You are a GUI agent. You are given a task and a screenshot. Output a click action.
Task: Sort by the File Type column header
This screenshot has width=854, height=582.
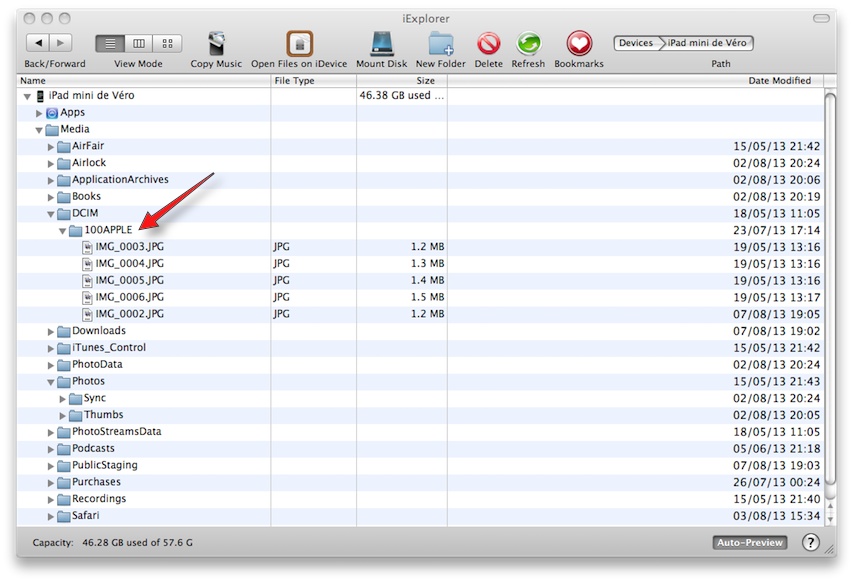(314, 81)
